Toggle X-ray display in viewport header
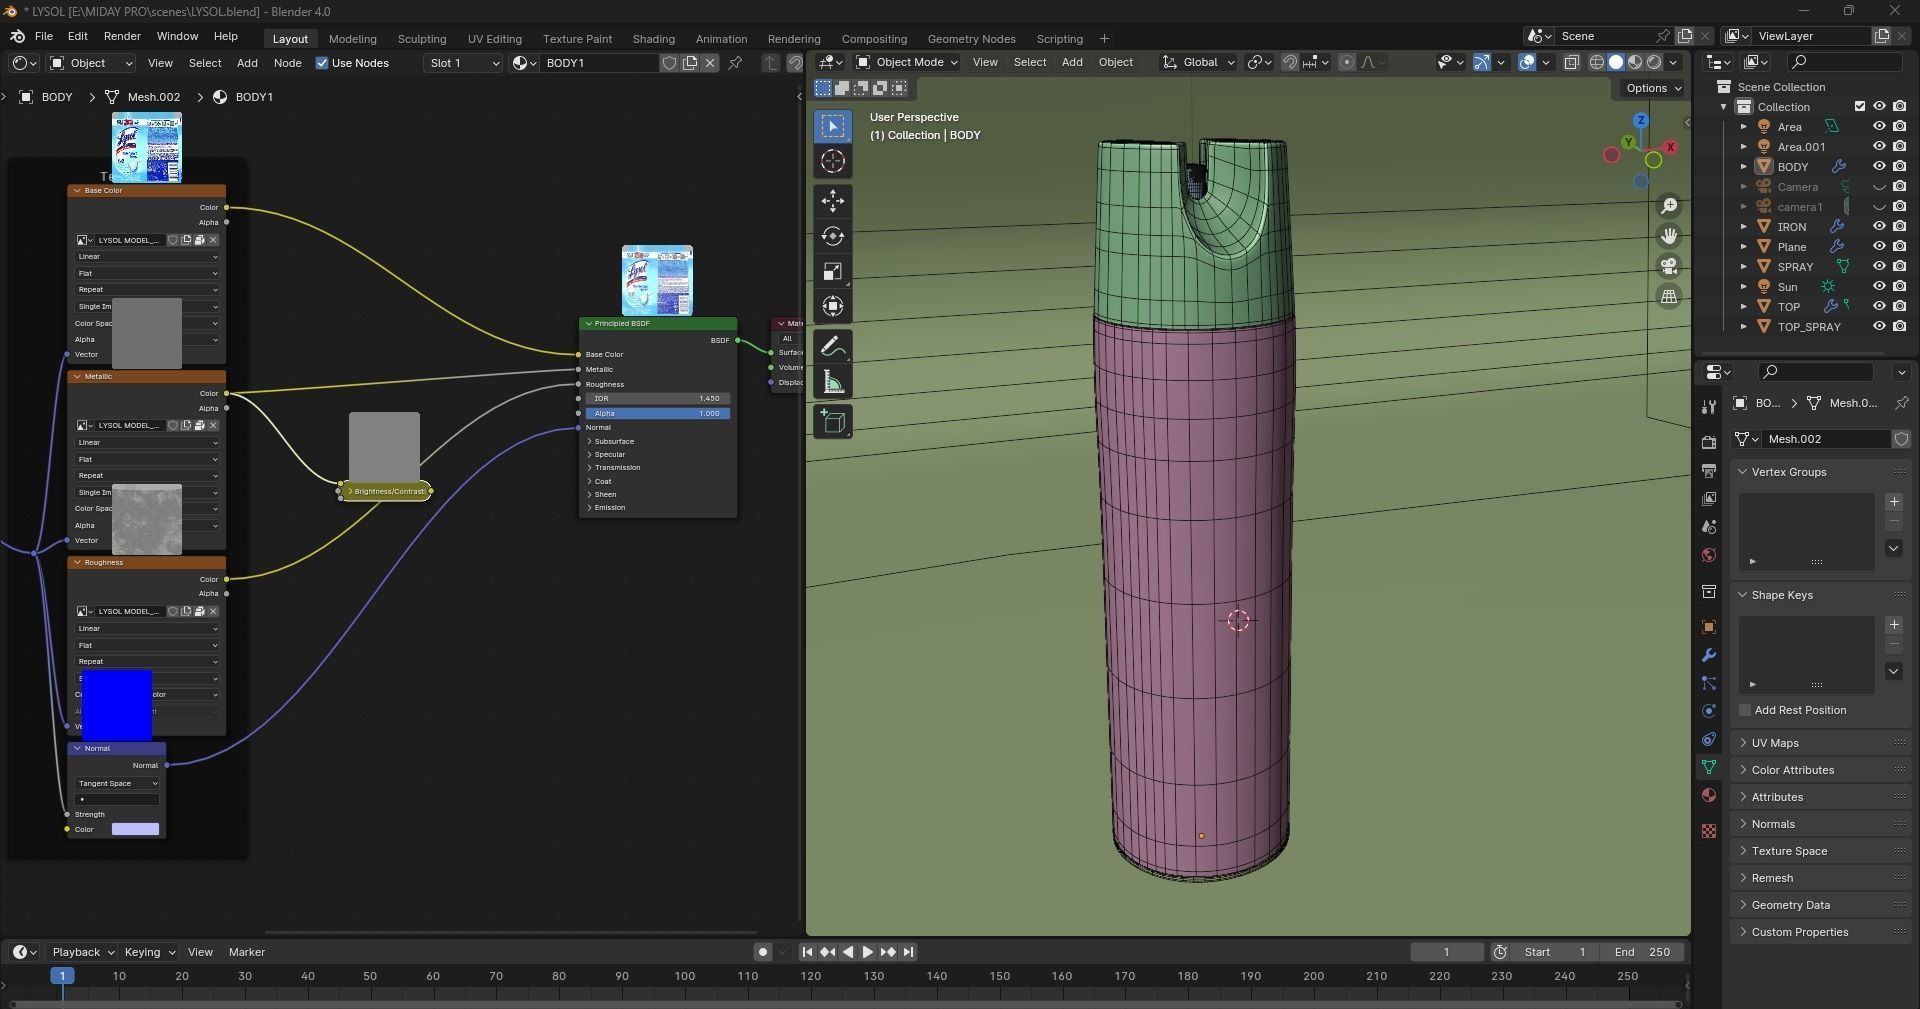This screenshot has height=1009, width=1920. point(1571,62)
